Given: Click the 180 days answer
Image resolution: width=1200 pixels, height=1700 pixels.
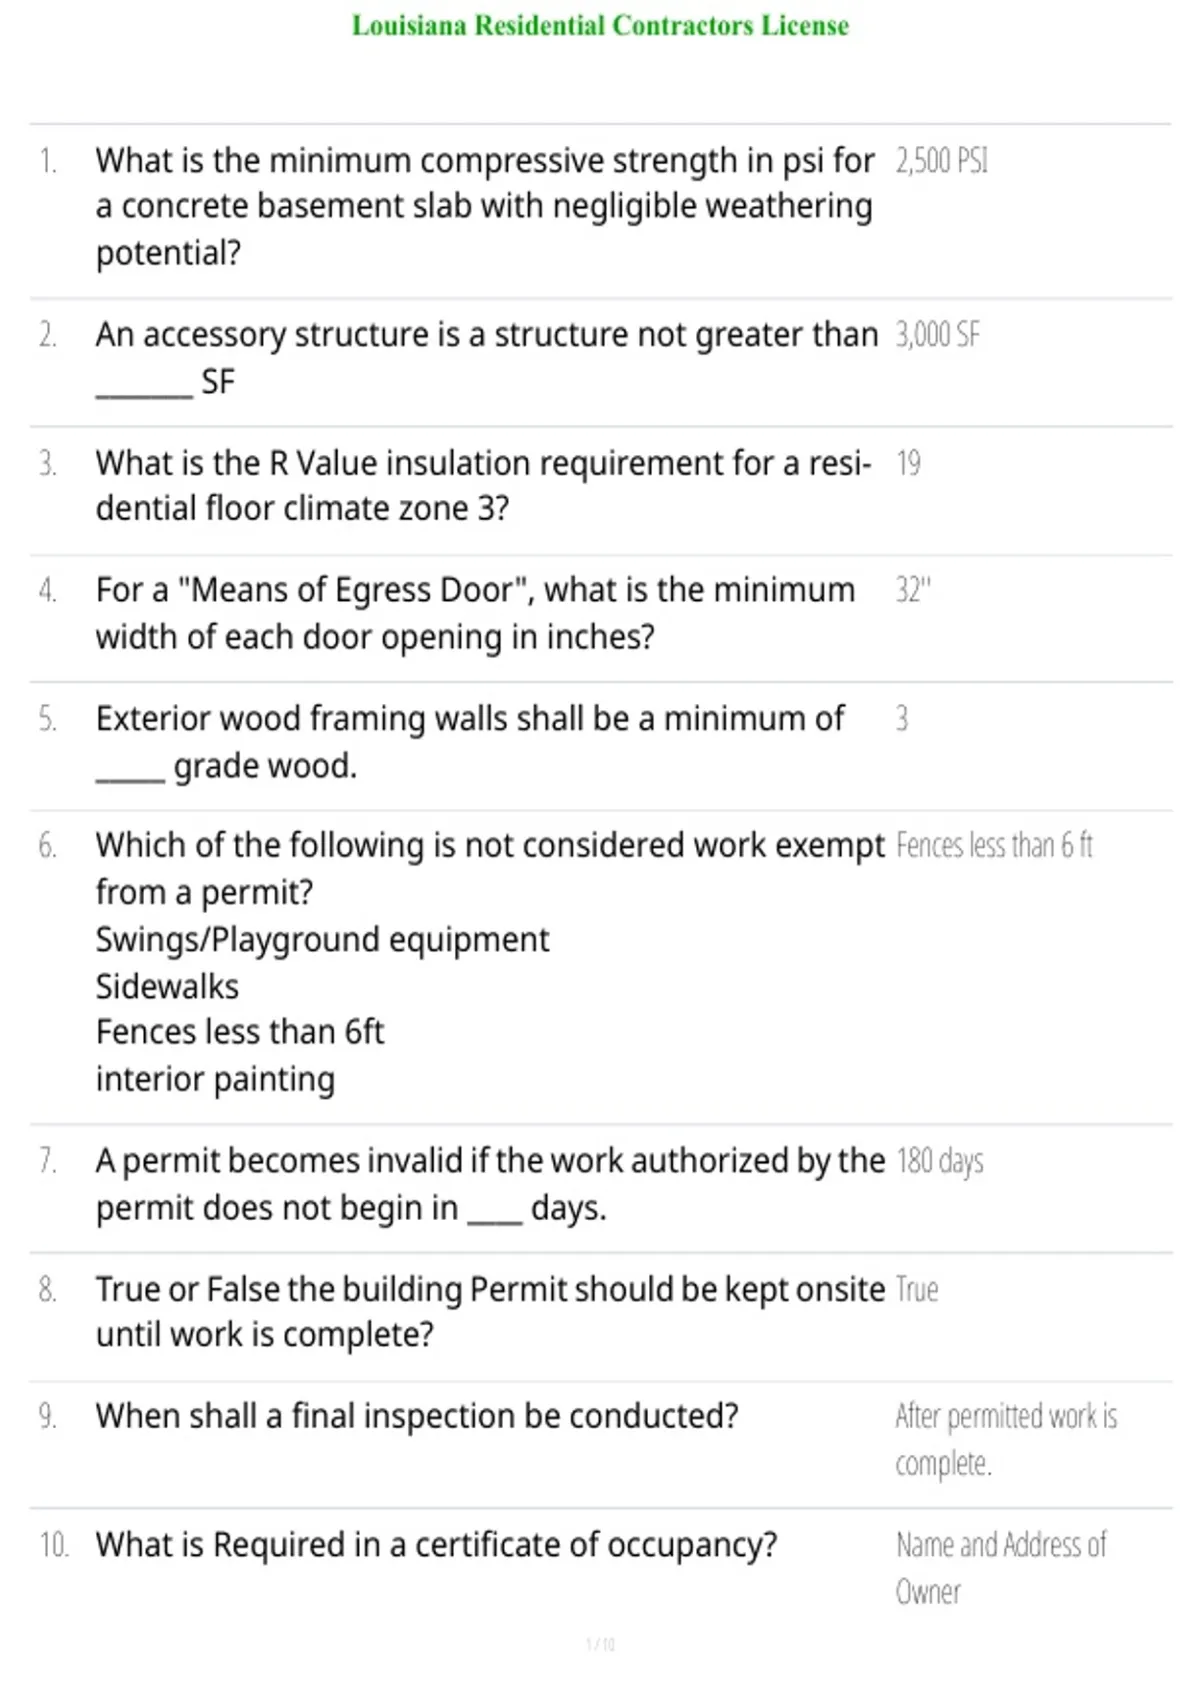Looking at the screenshot, I should (940, 1161).
